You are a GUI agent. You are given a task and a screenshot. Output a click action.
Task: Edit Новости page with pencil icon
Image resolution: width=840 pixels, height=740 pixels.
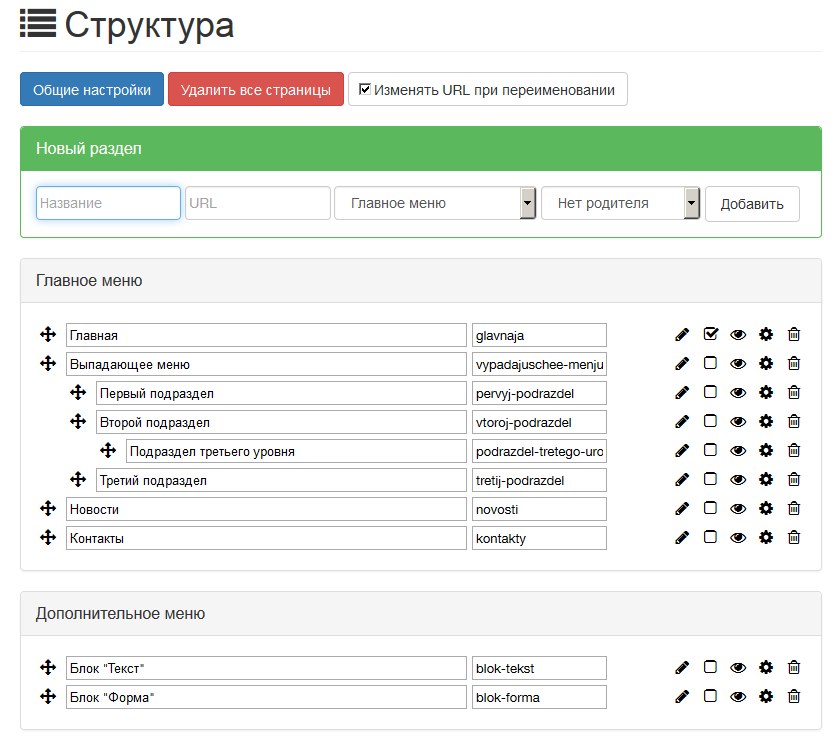coord(682,509)
